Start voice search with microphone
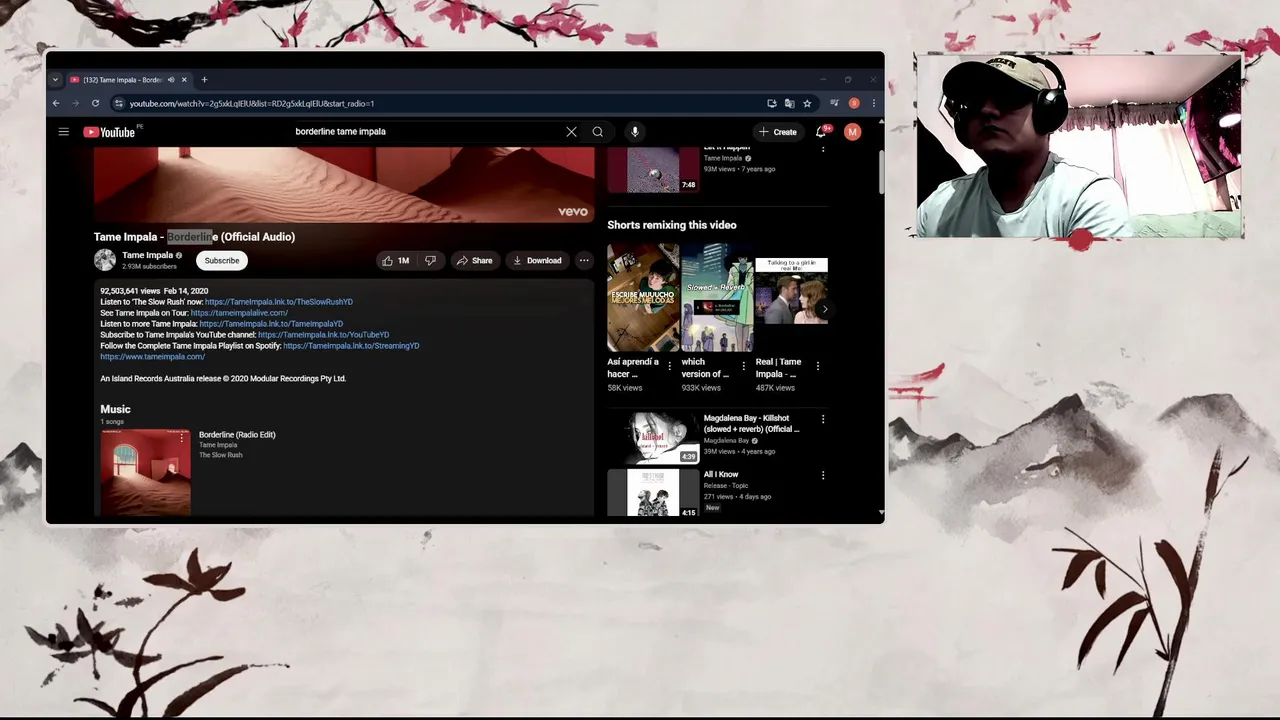The image size is (1280, 720). click(634, 132)
